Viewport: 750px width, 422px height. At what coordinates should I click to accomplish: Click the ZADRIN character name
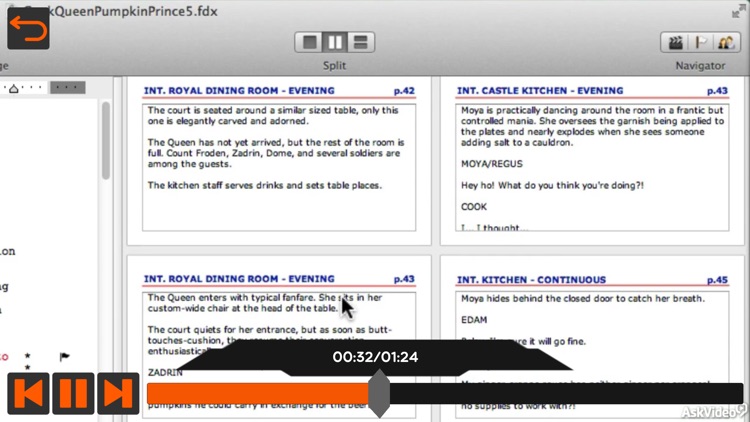[165, 372]
